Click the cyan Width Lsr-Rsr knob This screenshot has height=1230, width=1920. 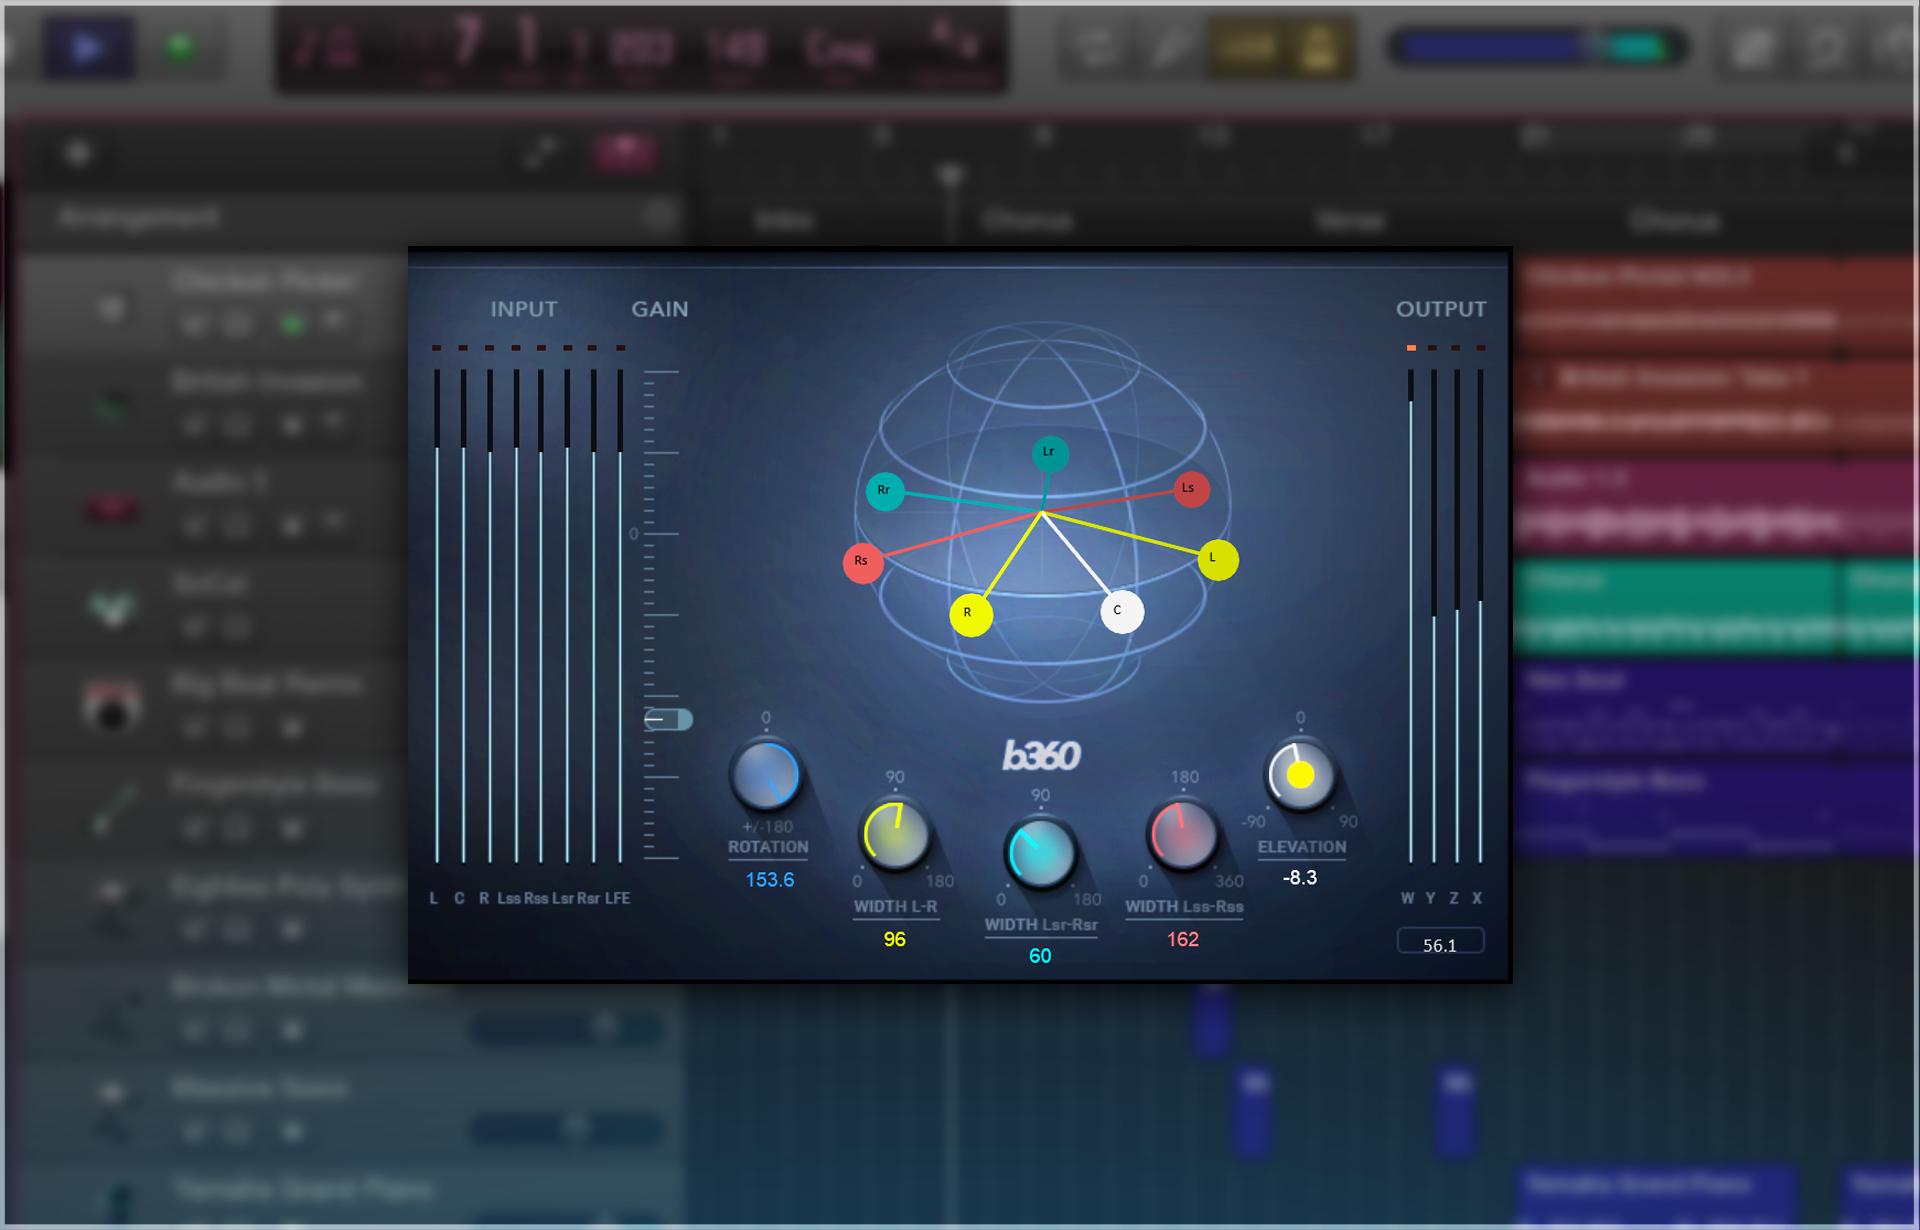tap(1040, 853)
